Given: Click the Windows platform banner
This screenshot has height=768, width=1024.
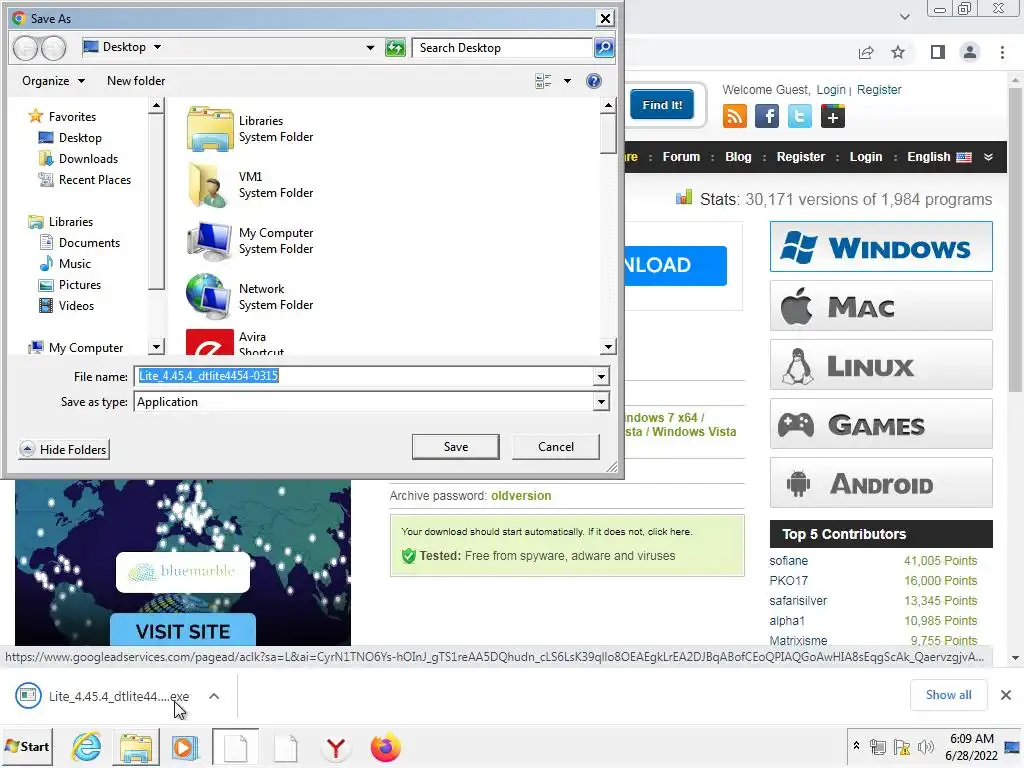Looking at the screenshot, I should tap(881, 247).
